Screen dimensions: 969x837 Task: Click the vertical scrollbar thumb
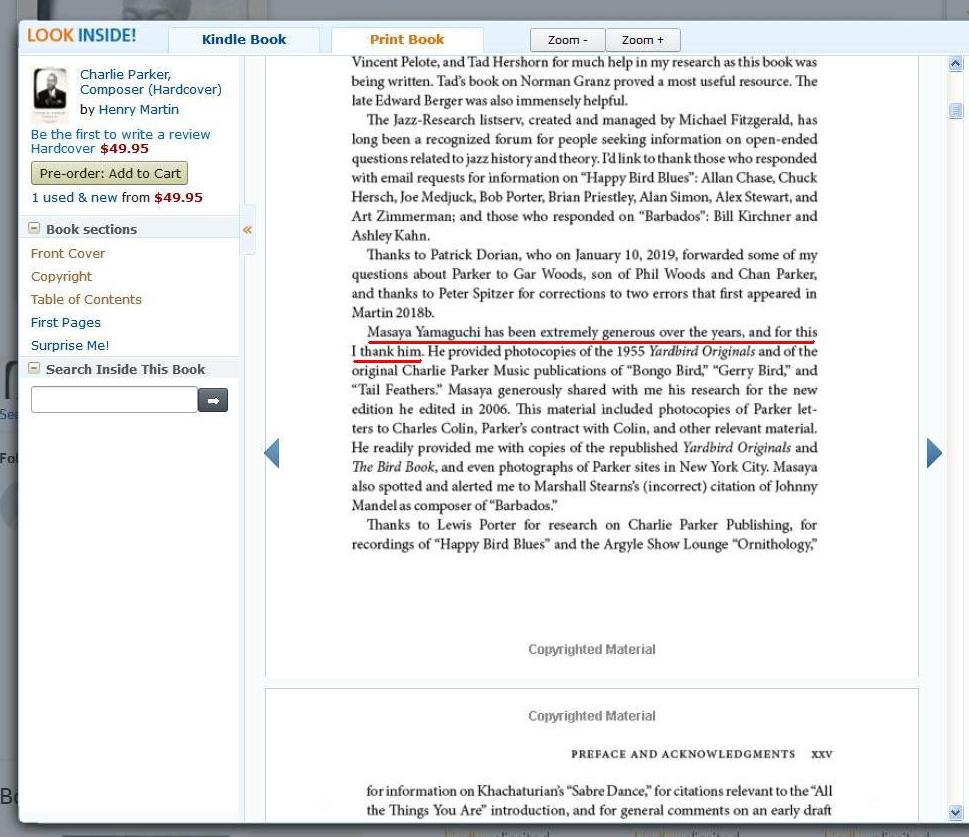tap(955, 110)
